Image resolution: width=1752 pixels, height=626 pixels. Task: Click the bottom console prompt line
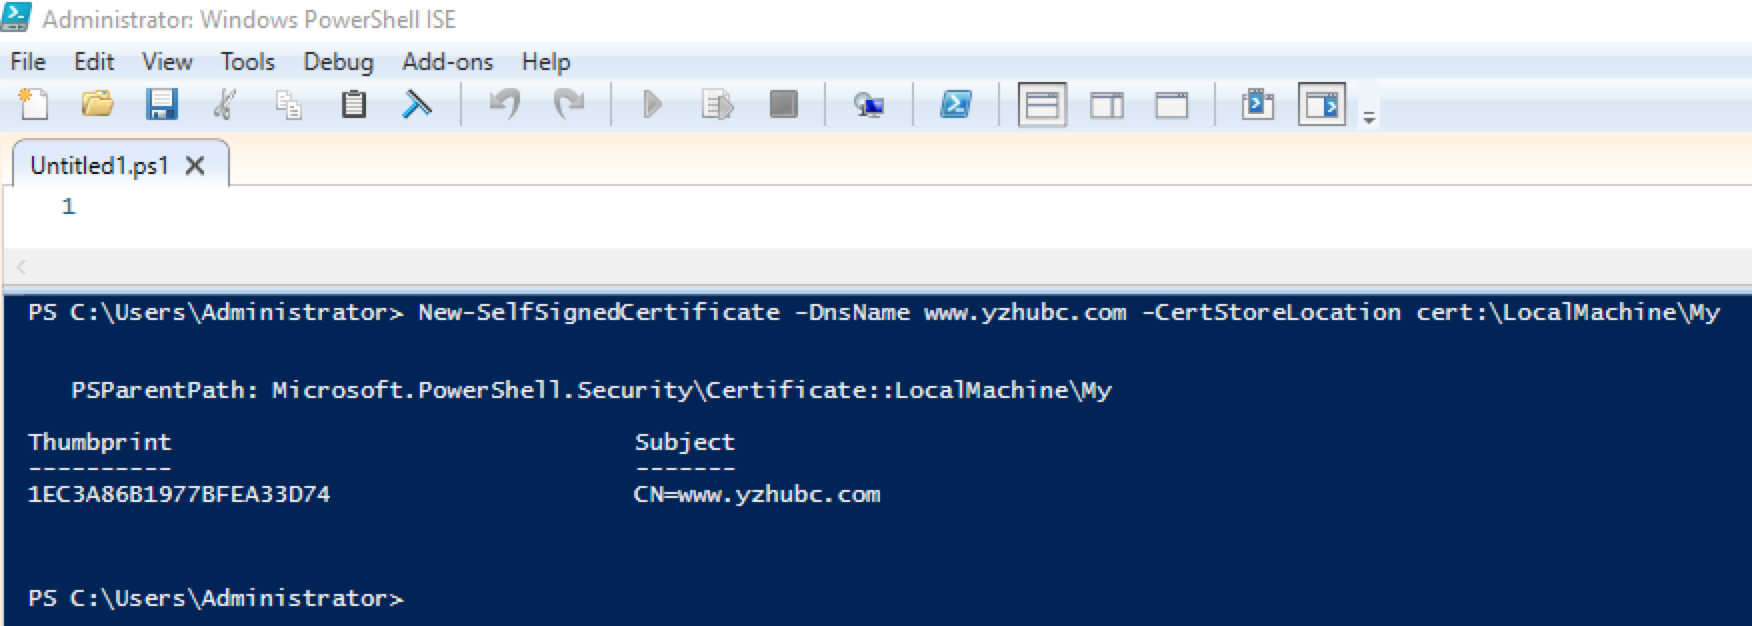point(216,598)
